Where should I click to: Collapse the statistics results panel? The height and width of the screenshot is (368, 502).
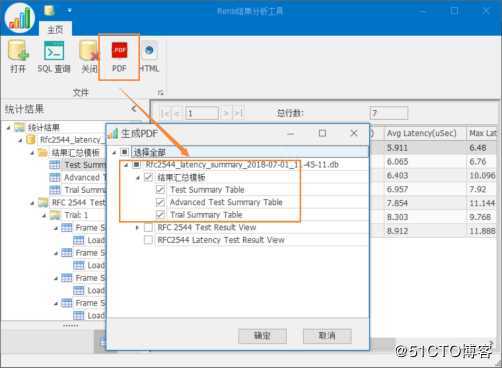(x=134, y=108)
